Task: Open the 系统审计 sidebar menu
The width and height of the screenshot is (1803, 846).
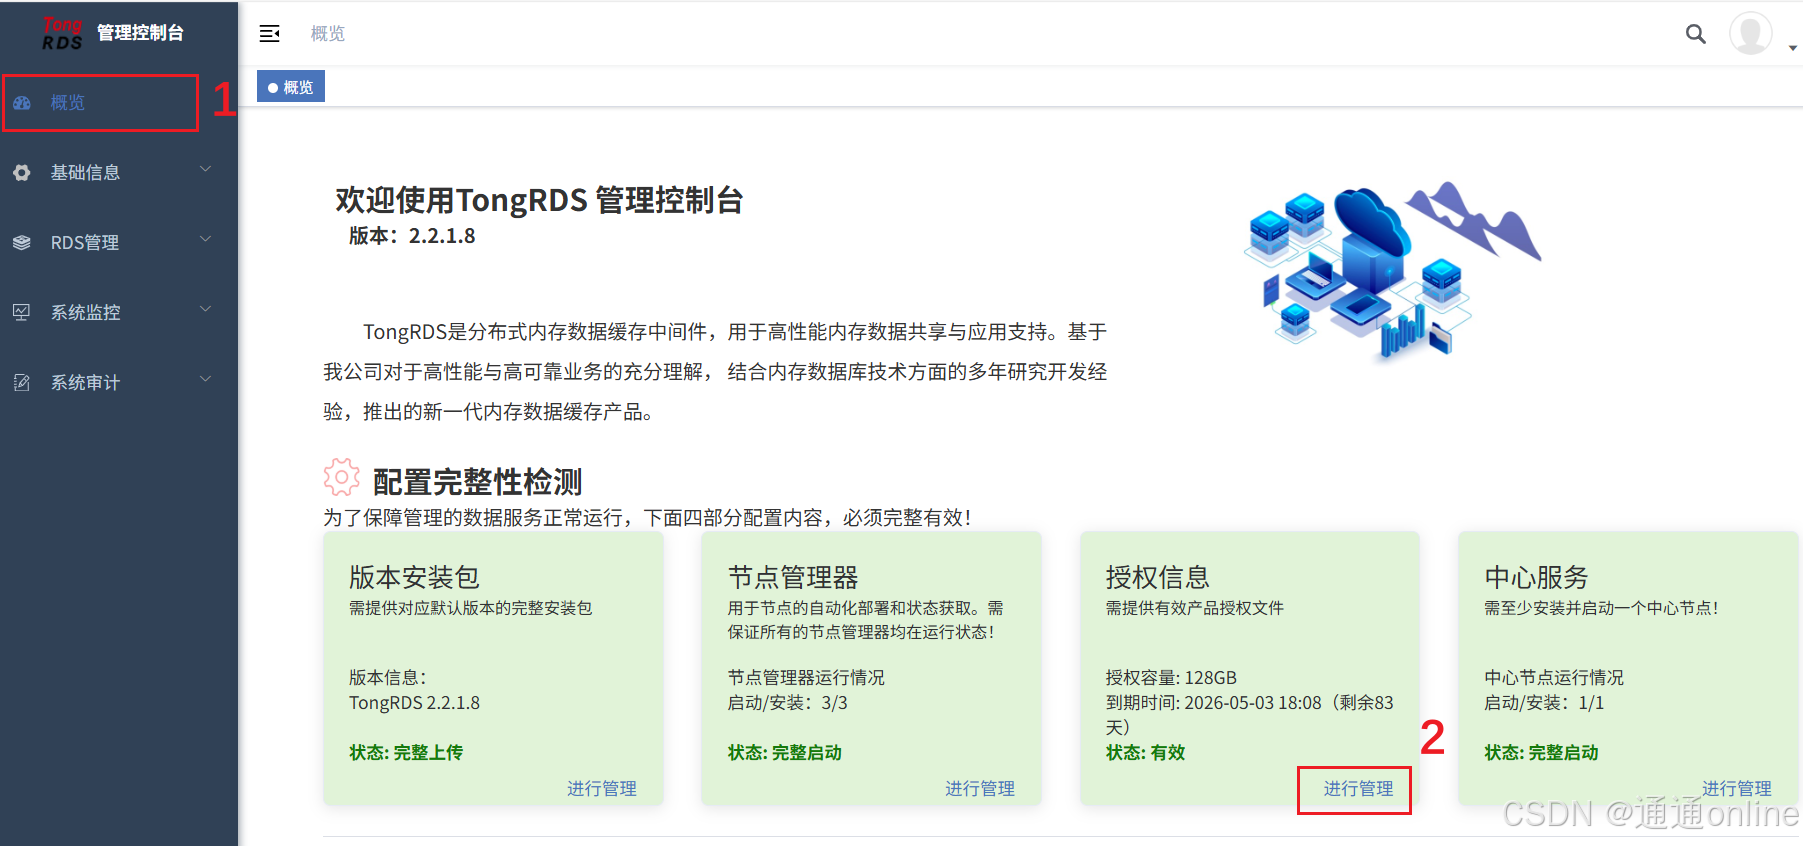Action: click(x=119, y=383)
